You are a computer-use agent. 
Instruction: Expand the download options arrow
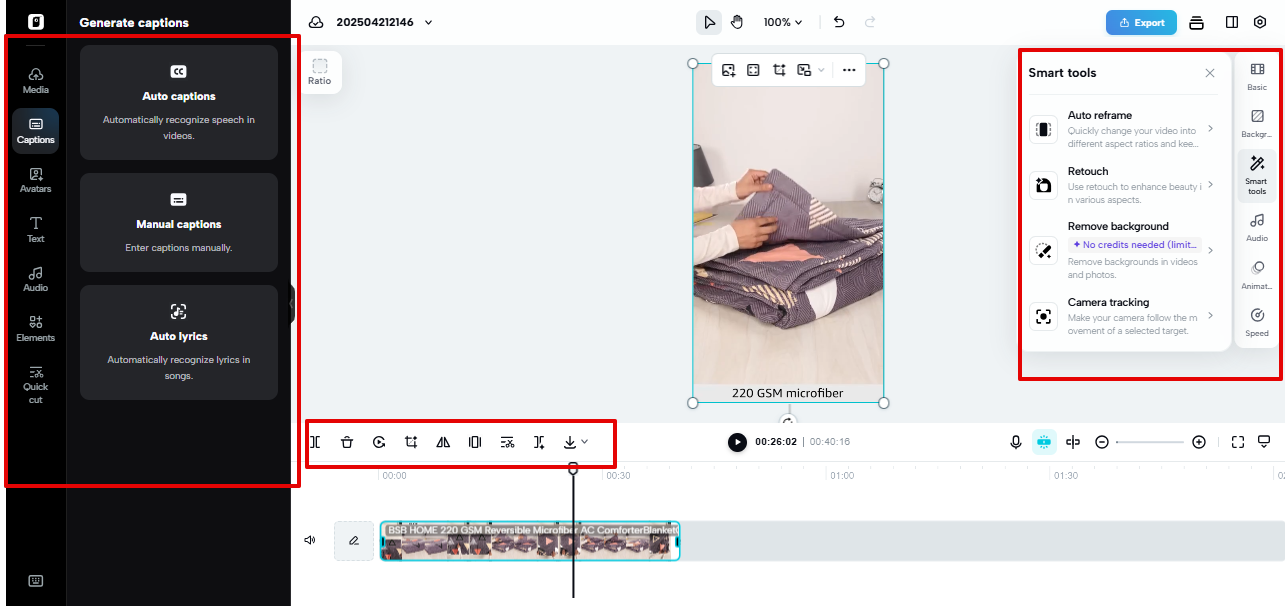(585, 442)
